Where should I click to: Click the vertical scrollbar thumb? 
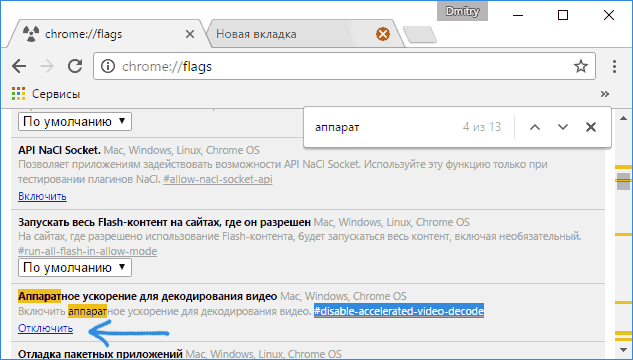point(623,181)
